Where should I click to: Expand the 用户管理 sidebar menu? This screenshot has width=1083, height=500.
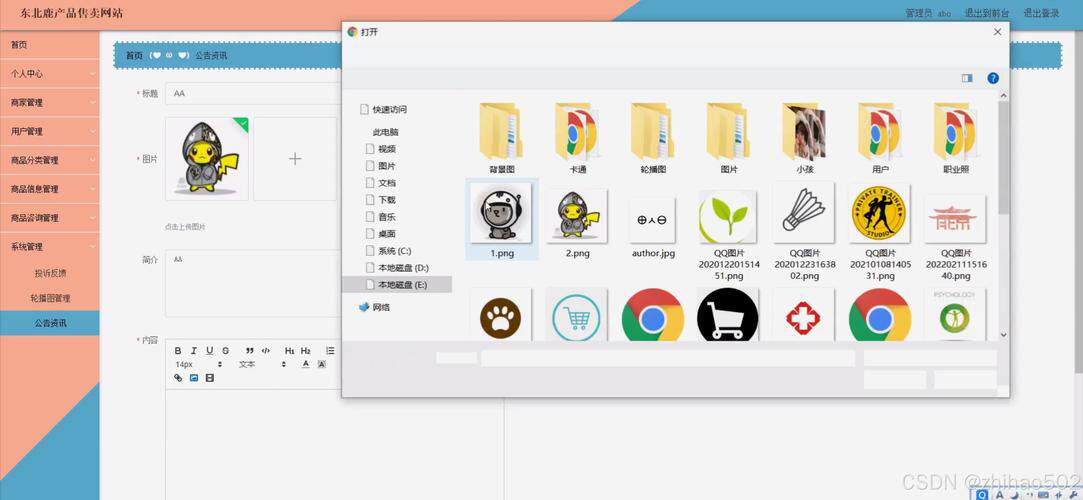click(x=50, y=131)
